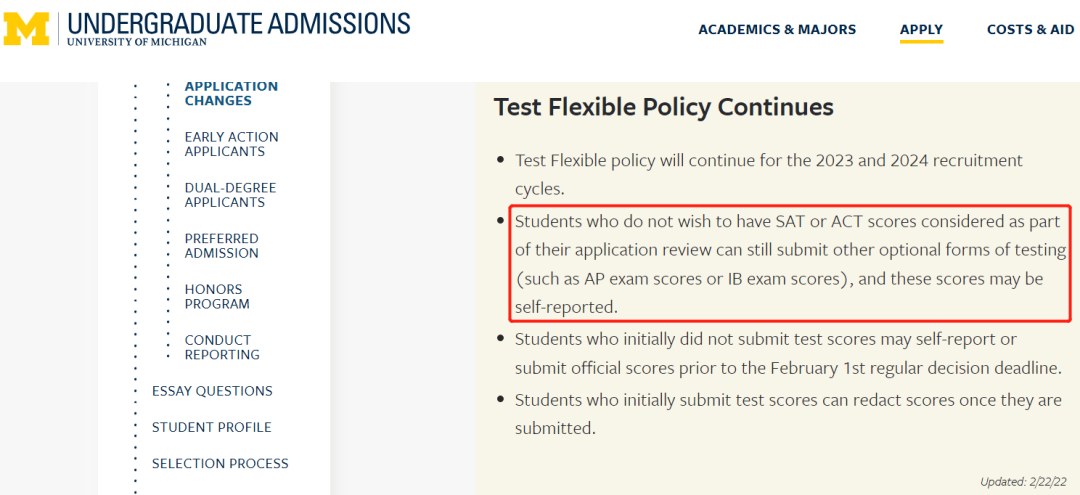Click the University of Michigan subtitle text
This screenshot has width=1080, height=495.
point(136,42)
